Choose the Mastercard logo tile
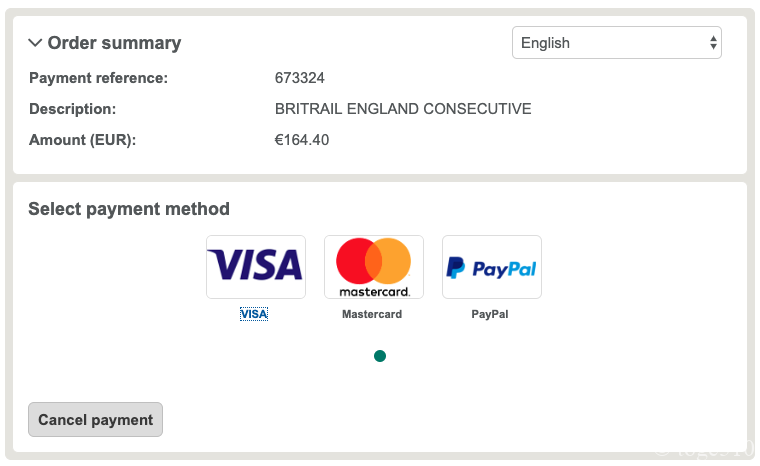Image resolution: width=760 pixels, height=466 pixels. click(374, 266)
